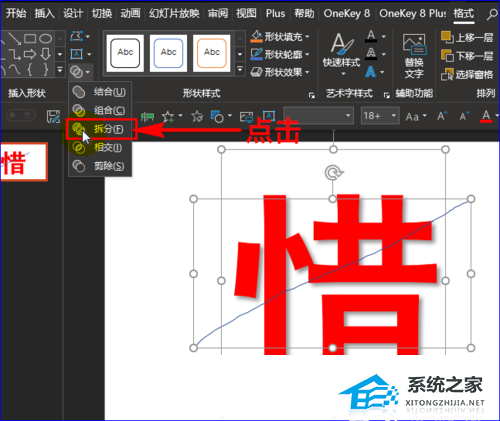
Task: Open the 设计 ribbon tab
Action: tap(73, 13)
